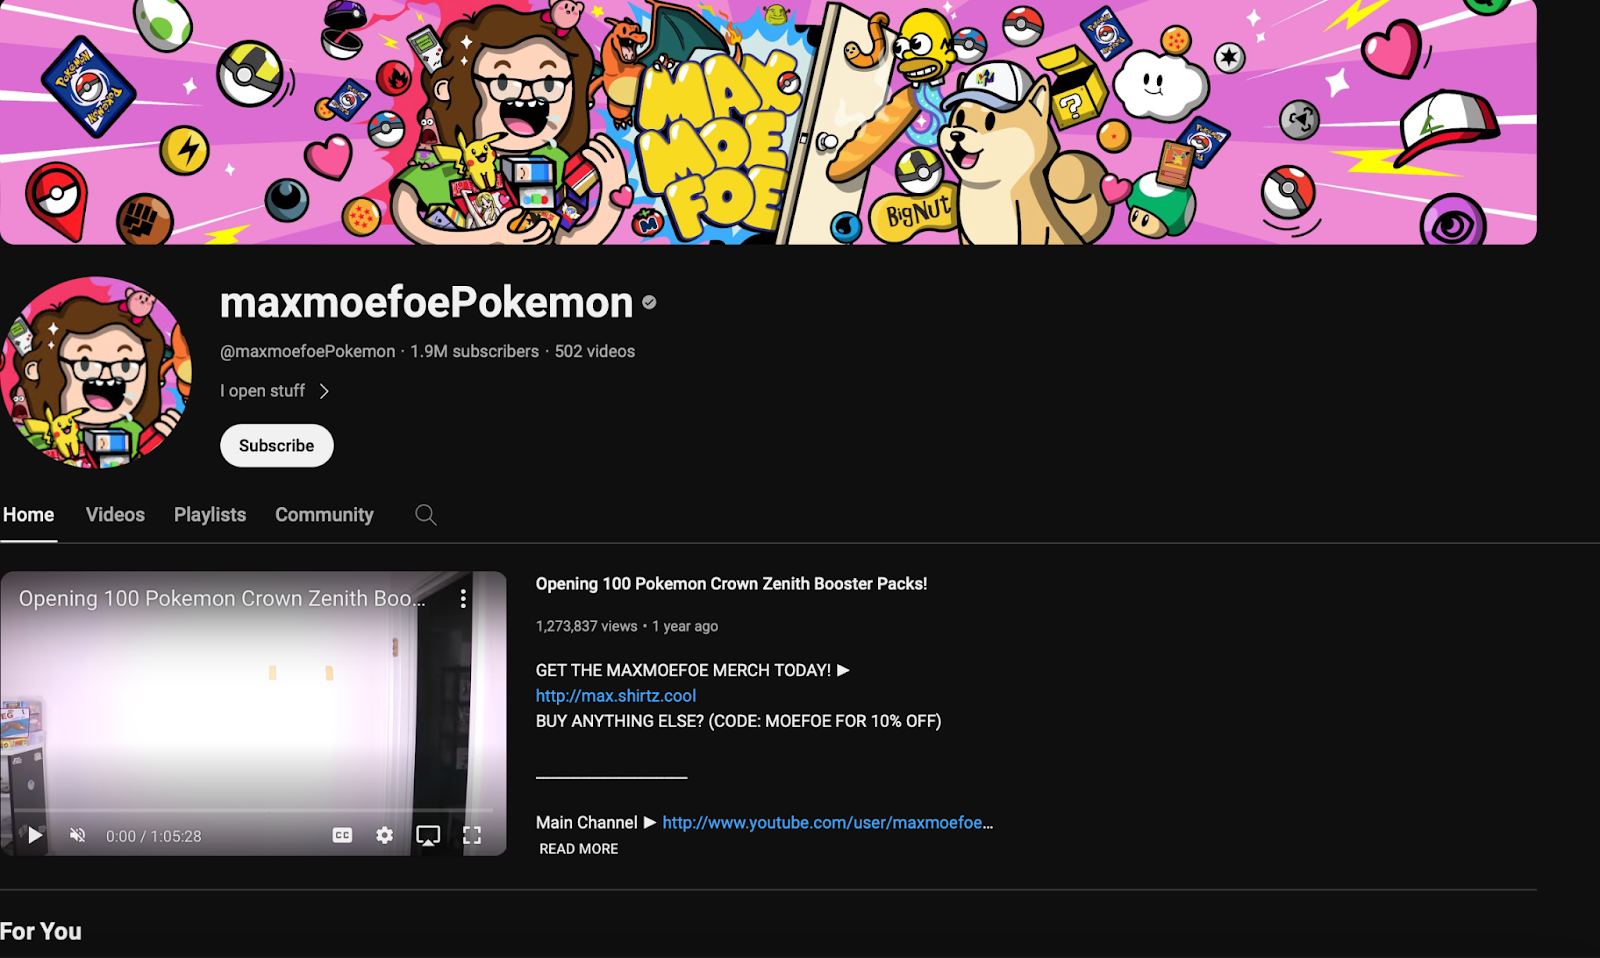Screen dimensions: 1600x958
Task: Unmute the video player audio
Action: pos(77,836)
